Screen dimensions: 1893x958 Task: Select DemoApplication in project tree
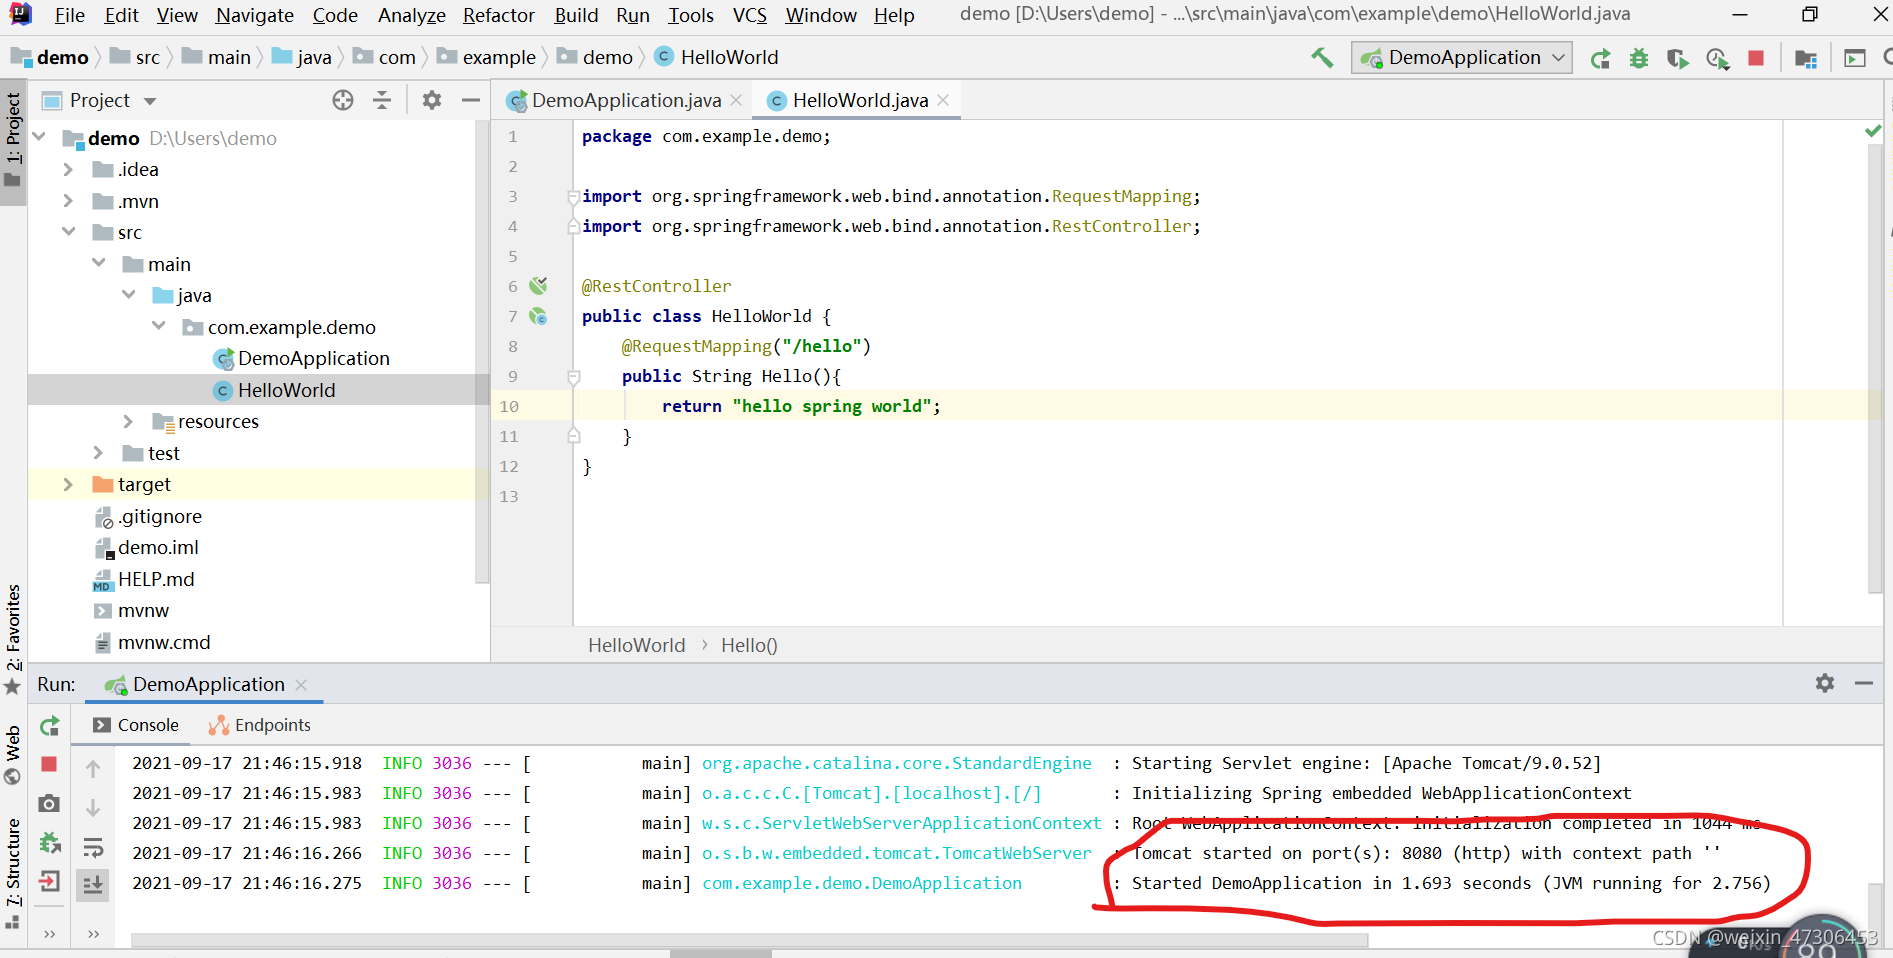pyautogui.click(x=313, y=358)
